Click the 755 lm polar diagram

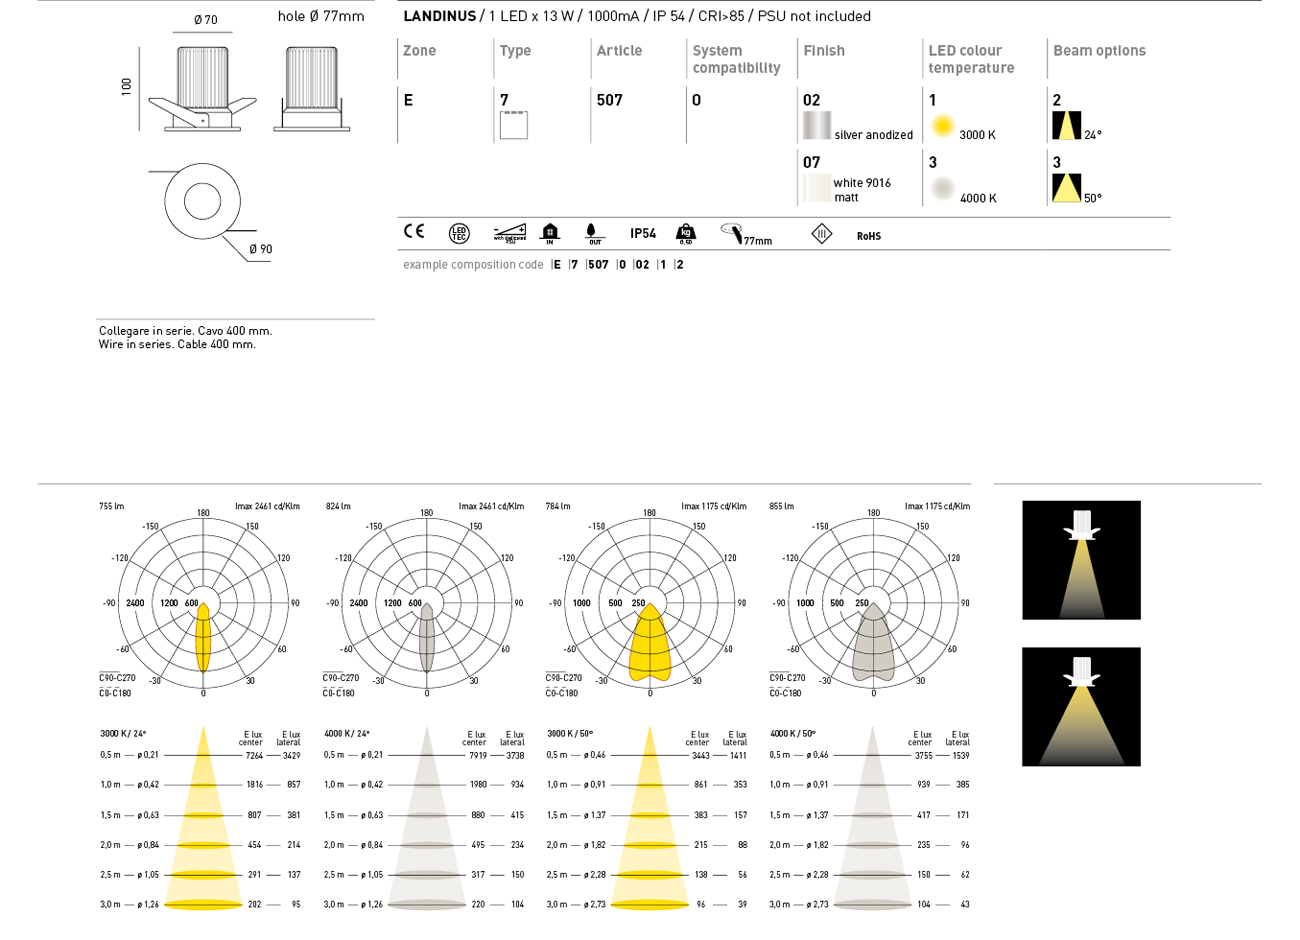coord(203,602)
